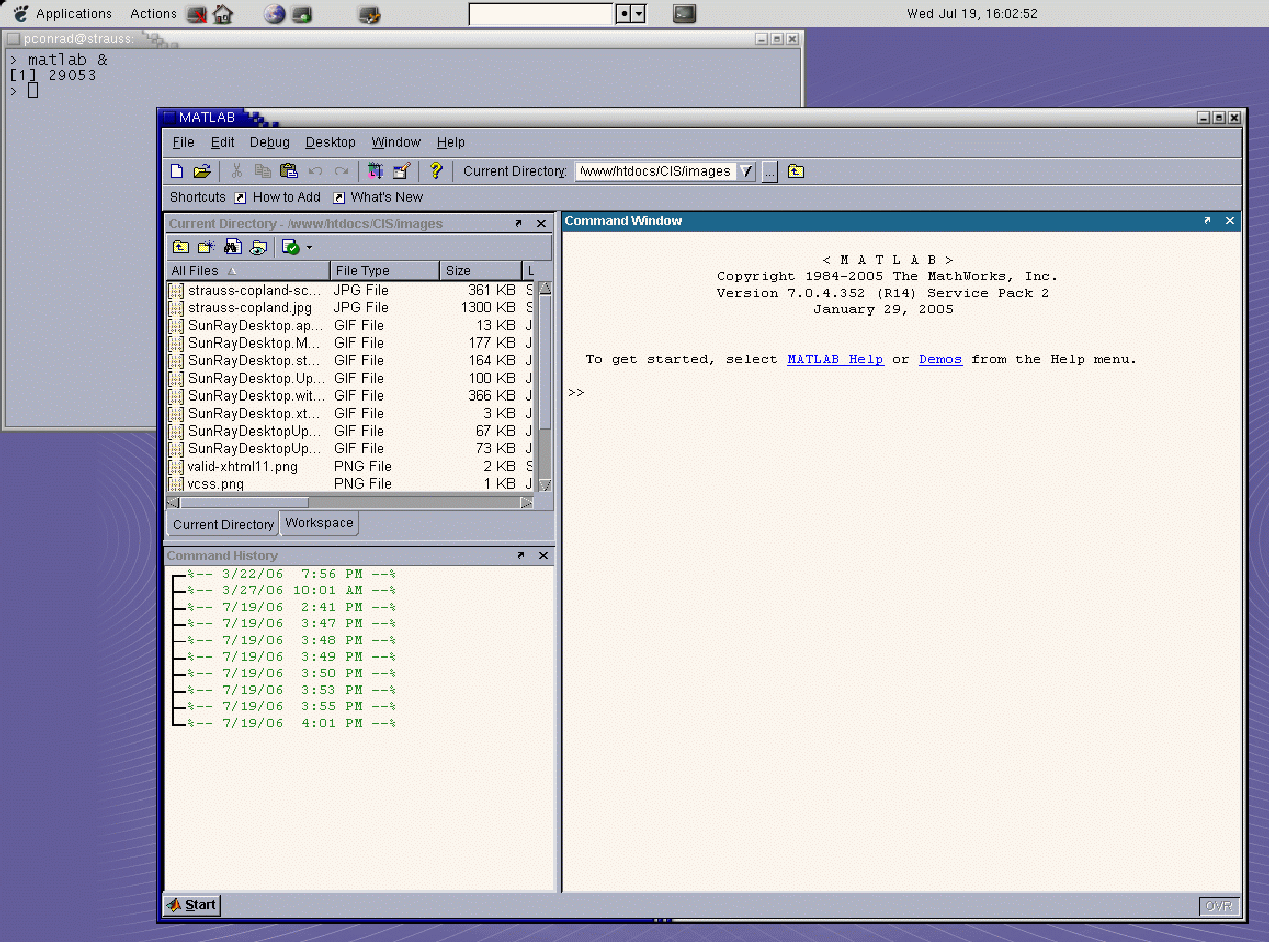The width and height of the screenshot is (1269, 942).
Task: Open the GUIDE icon in the toolbar
Action: coord(401,171)
